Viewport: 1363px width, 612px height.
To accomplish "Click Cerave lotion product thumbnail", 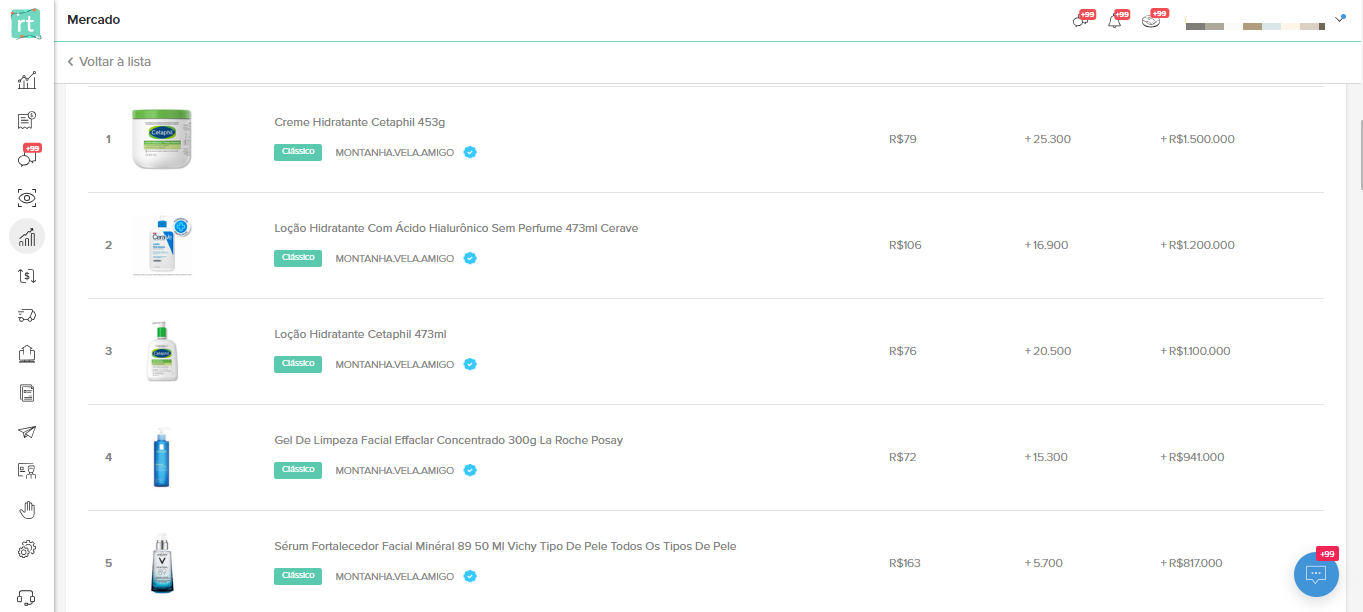I will 161,245.
